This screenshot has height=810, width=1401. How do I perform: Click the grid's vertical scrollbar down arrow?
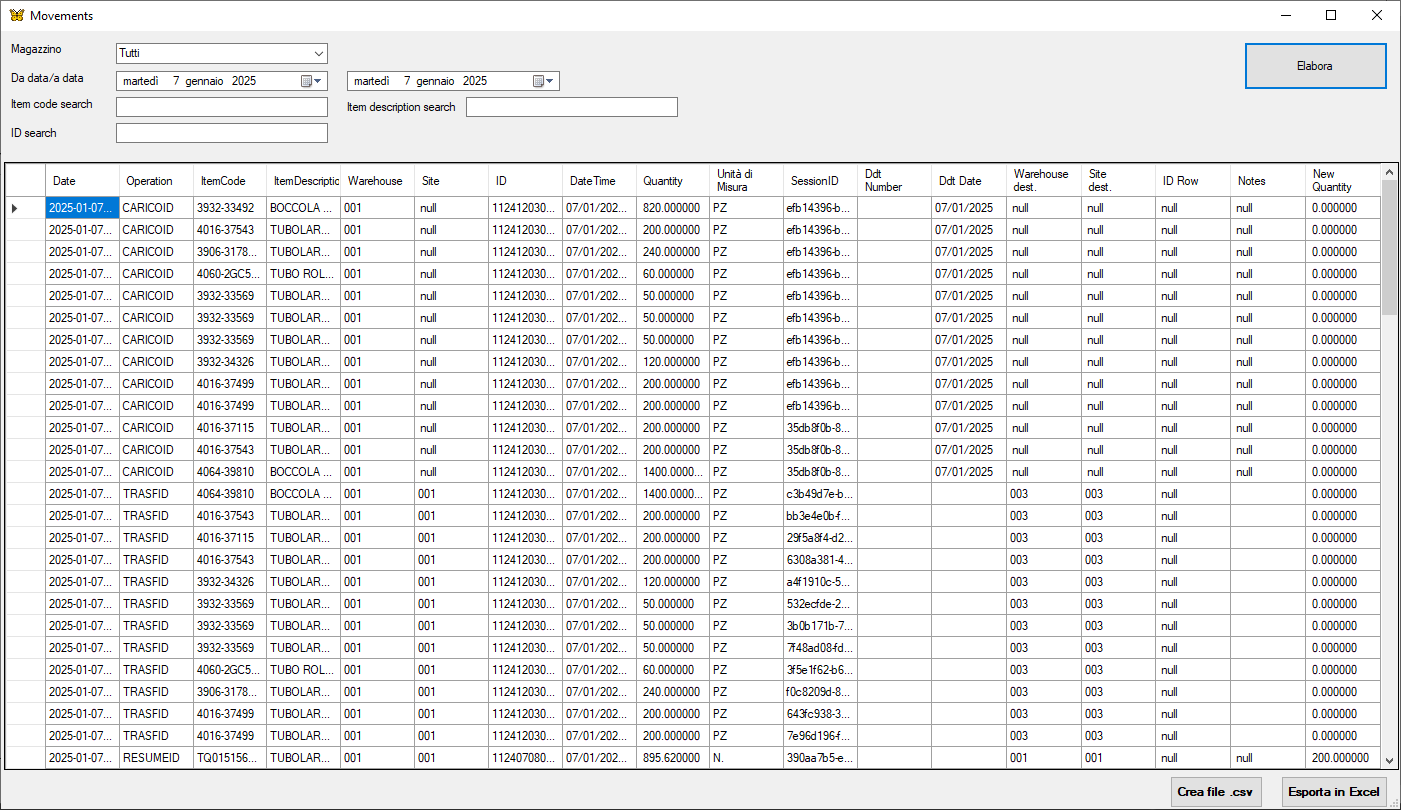pyautogui.click(x=1389, y=760)
